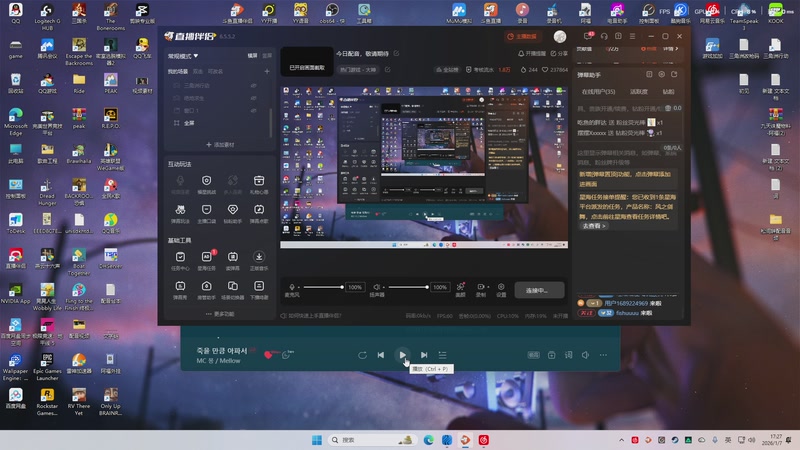
Task: Open speaker device dropdown arrow
Action: [x=384, y=287]
